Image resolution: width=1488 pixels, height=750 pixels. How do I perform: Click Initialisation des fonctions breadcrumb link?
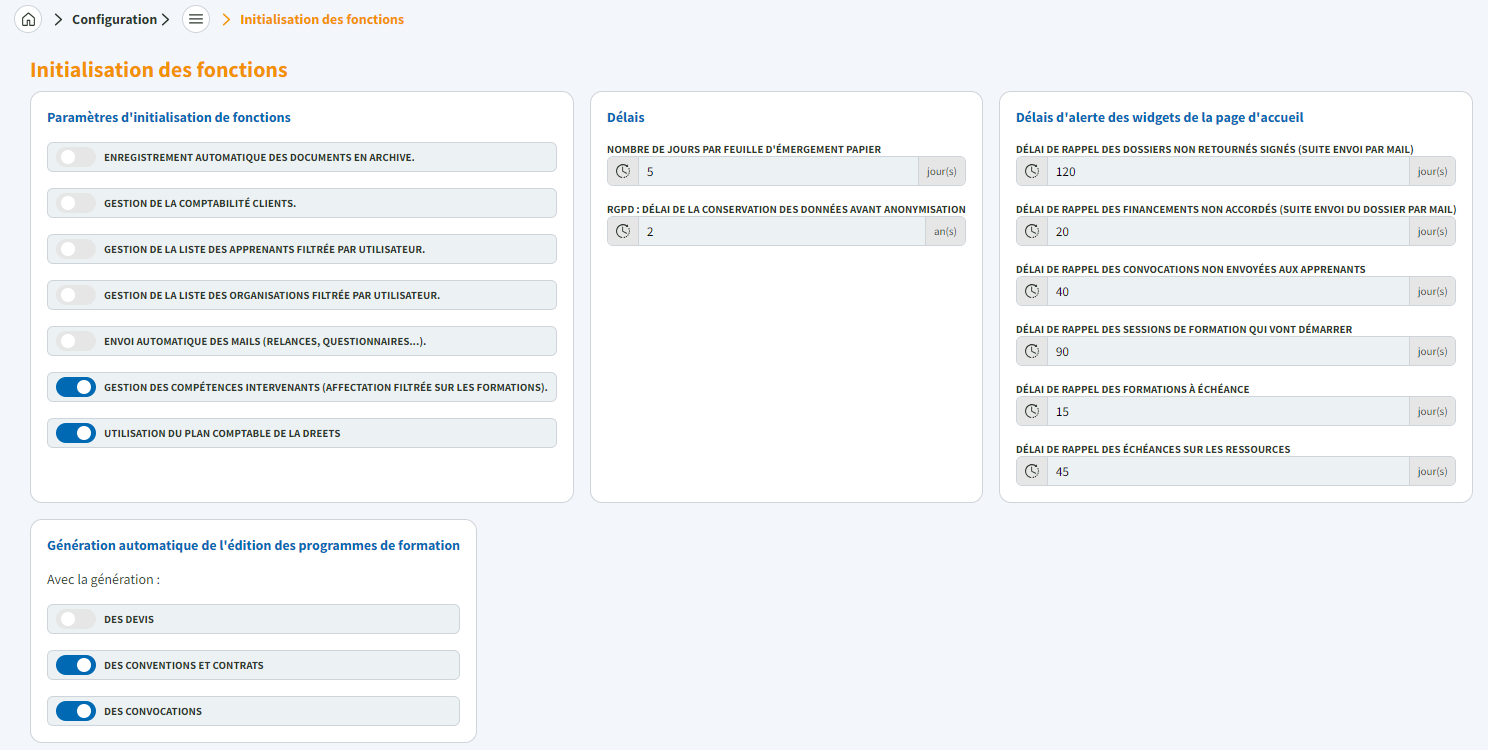pyautogui.click(x=322, y=19)
